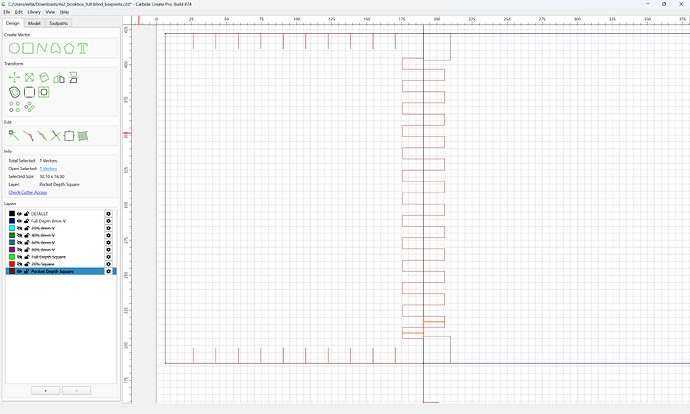690x414 pixels.
Task: Open the Library menu
Action: point(34,12)
